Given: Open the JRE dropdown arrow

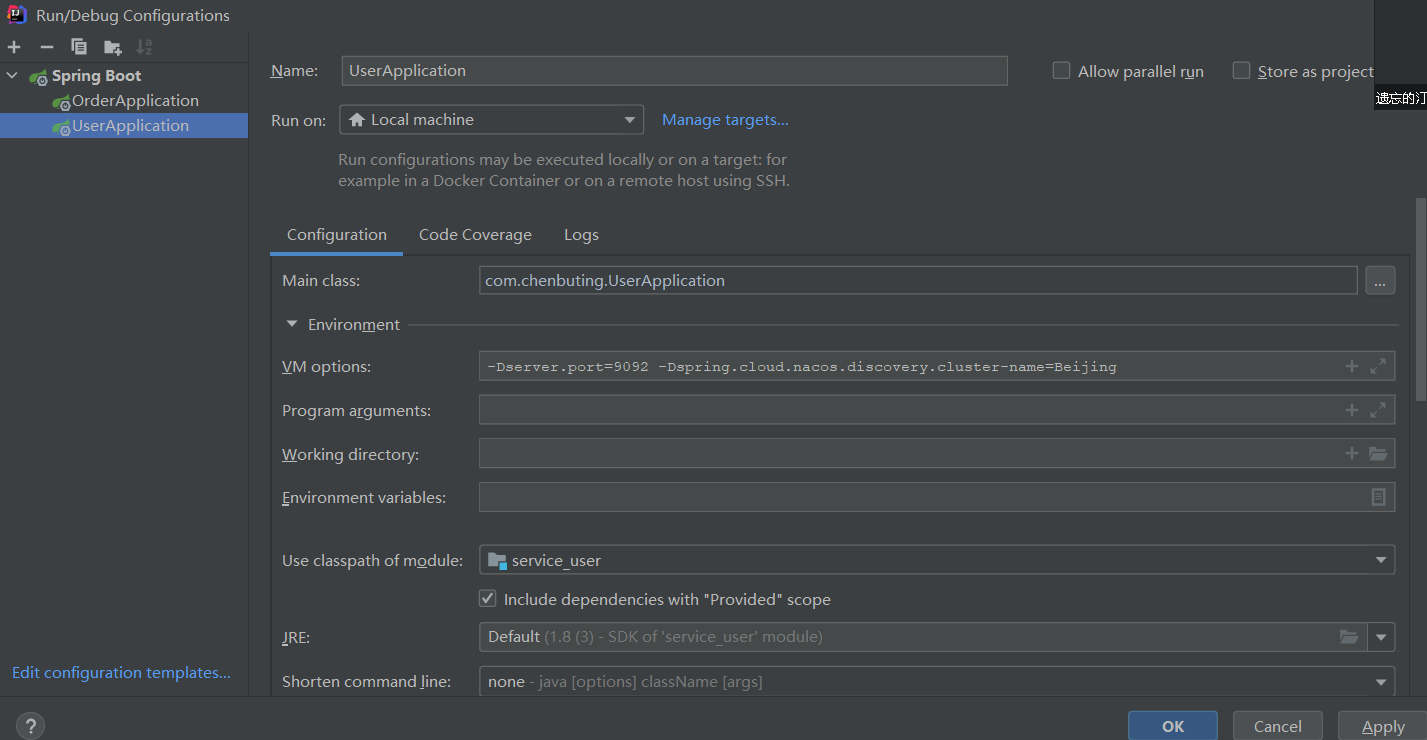Looking at the screenshot, I should pyautogui.click(x=1381, y=637).
